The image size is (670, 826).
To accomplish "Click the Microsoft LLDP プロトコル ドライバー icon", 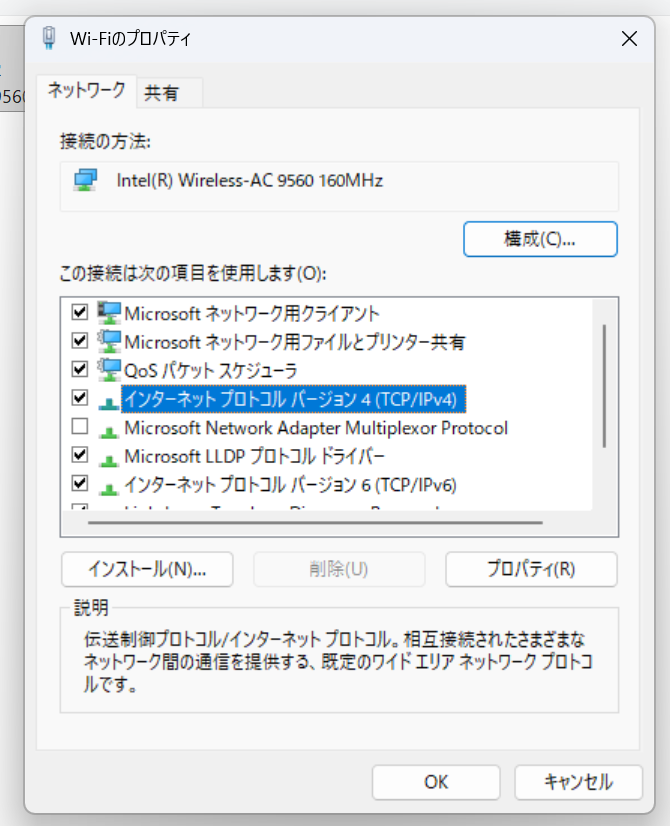I will click(108, 458).
